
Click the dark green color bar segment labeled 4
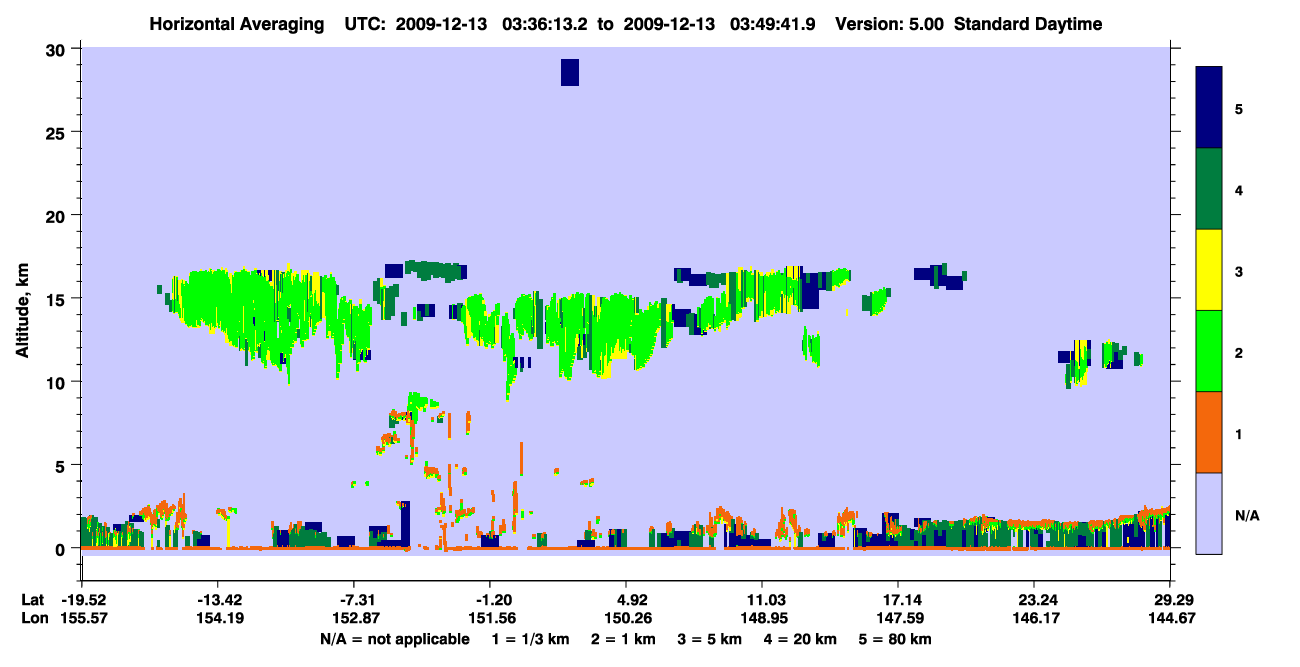(x=1209, y=189)
